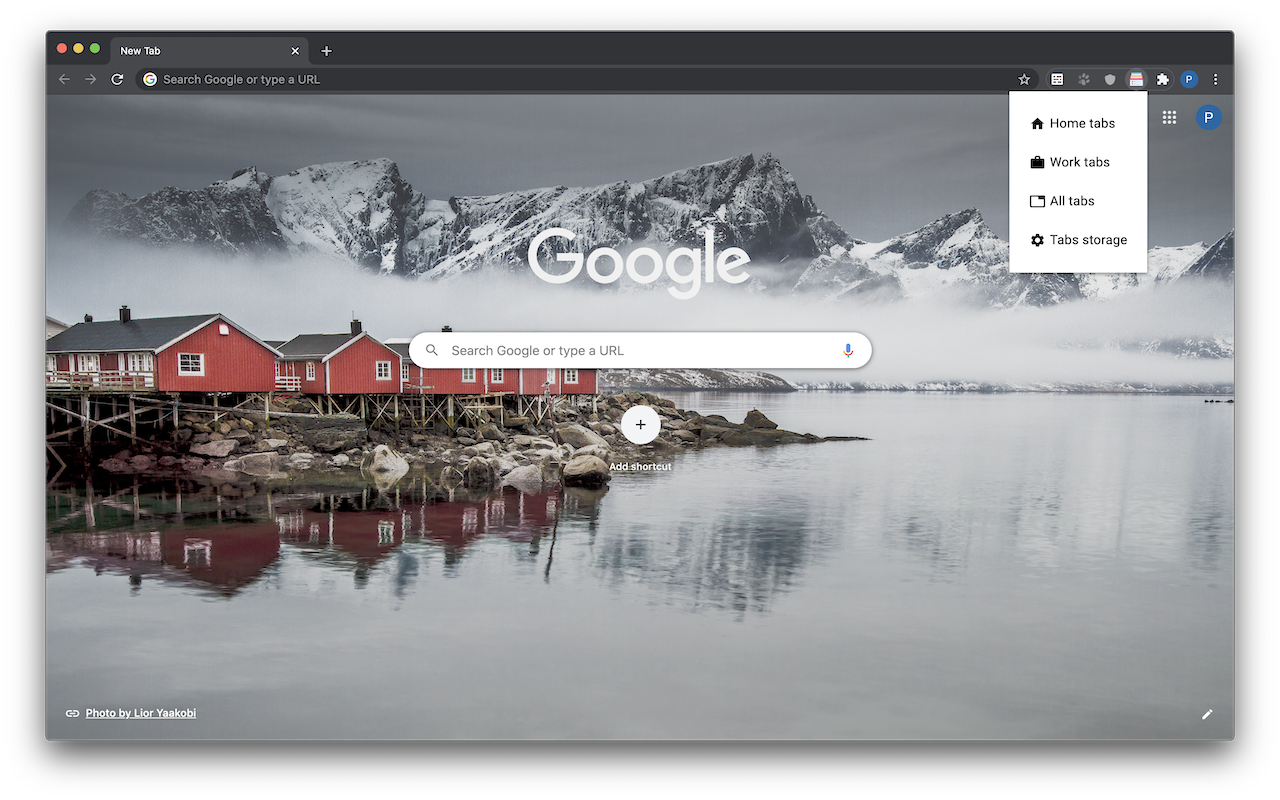Reload the current page

117,79
